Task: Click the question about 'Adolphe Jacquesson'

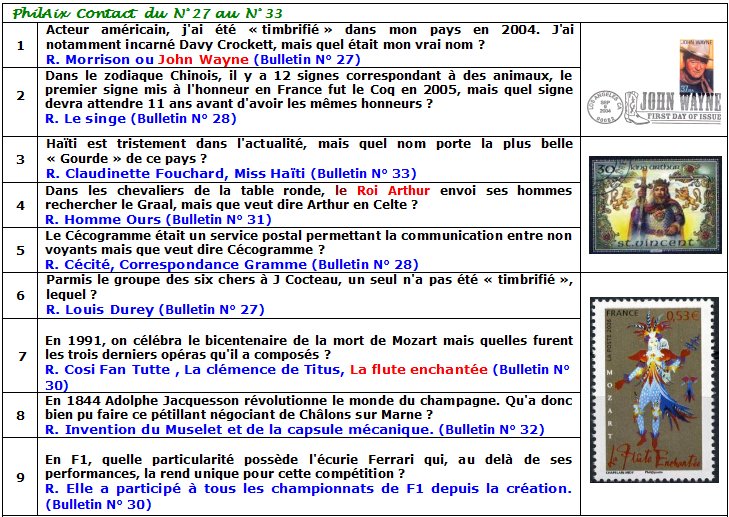Action: tap(309, 407)
